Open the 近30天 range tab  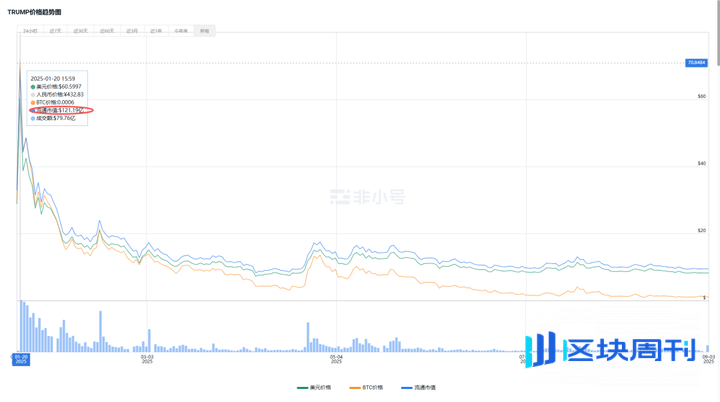pos(80,31)
